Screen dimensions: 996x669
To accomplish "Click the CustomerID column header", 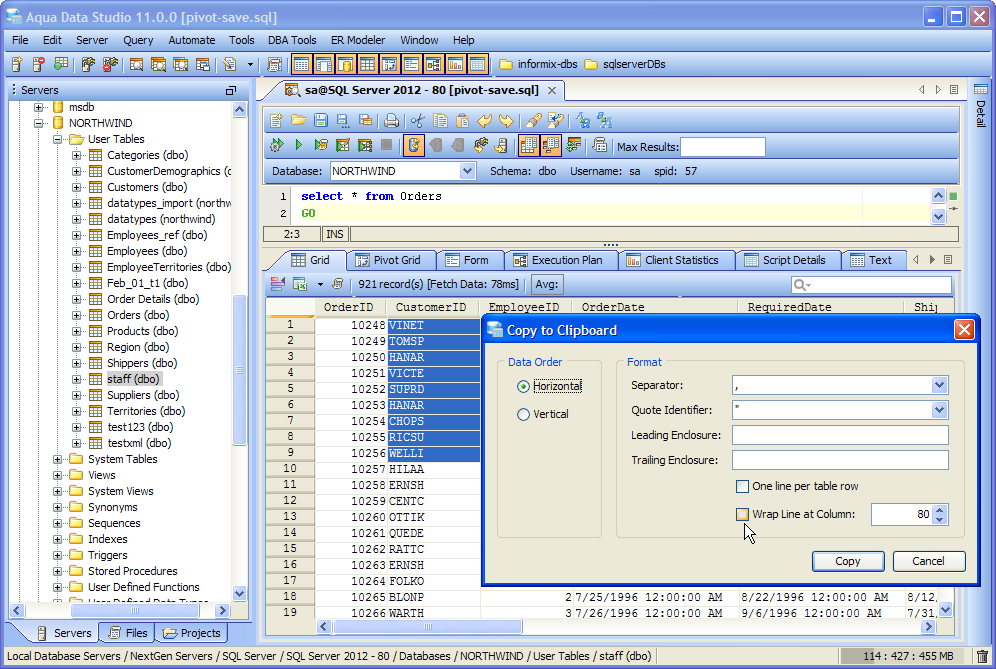I will click(431, 307).
